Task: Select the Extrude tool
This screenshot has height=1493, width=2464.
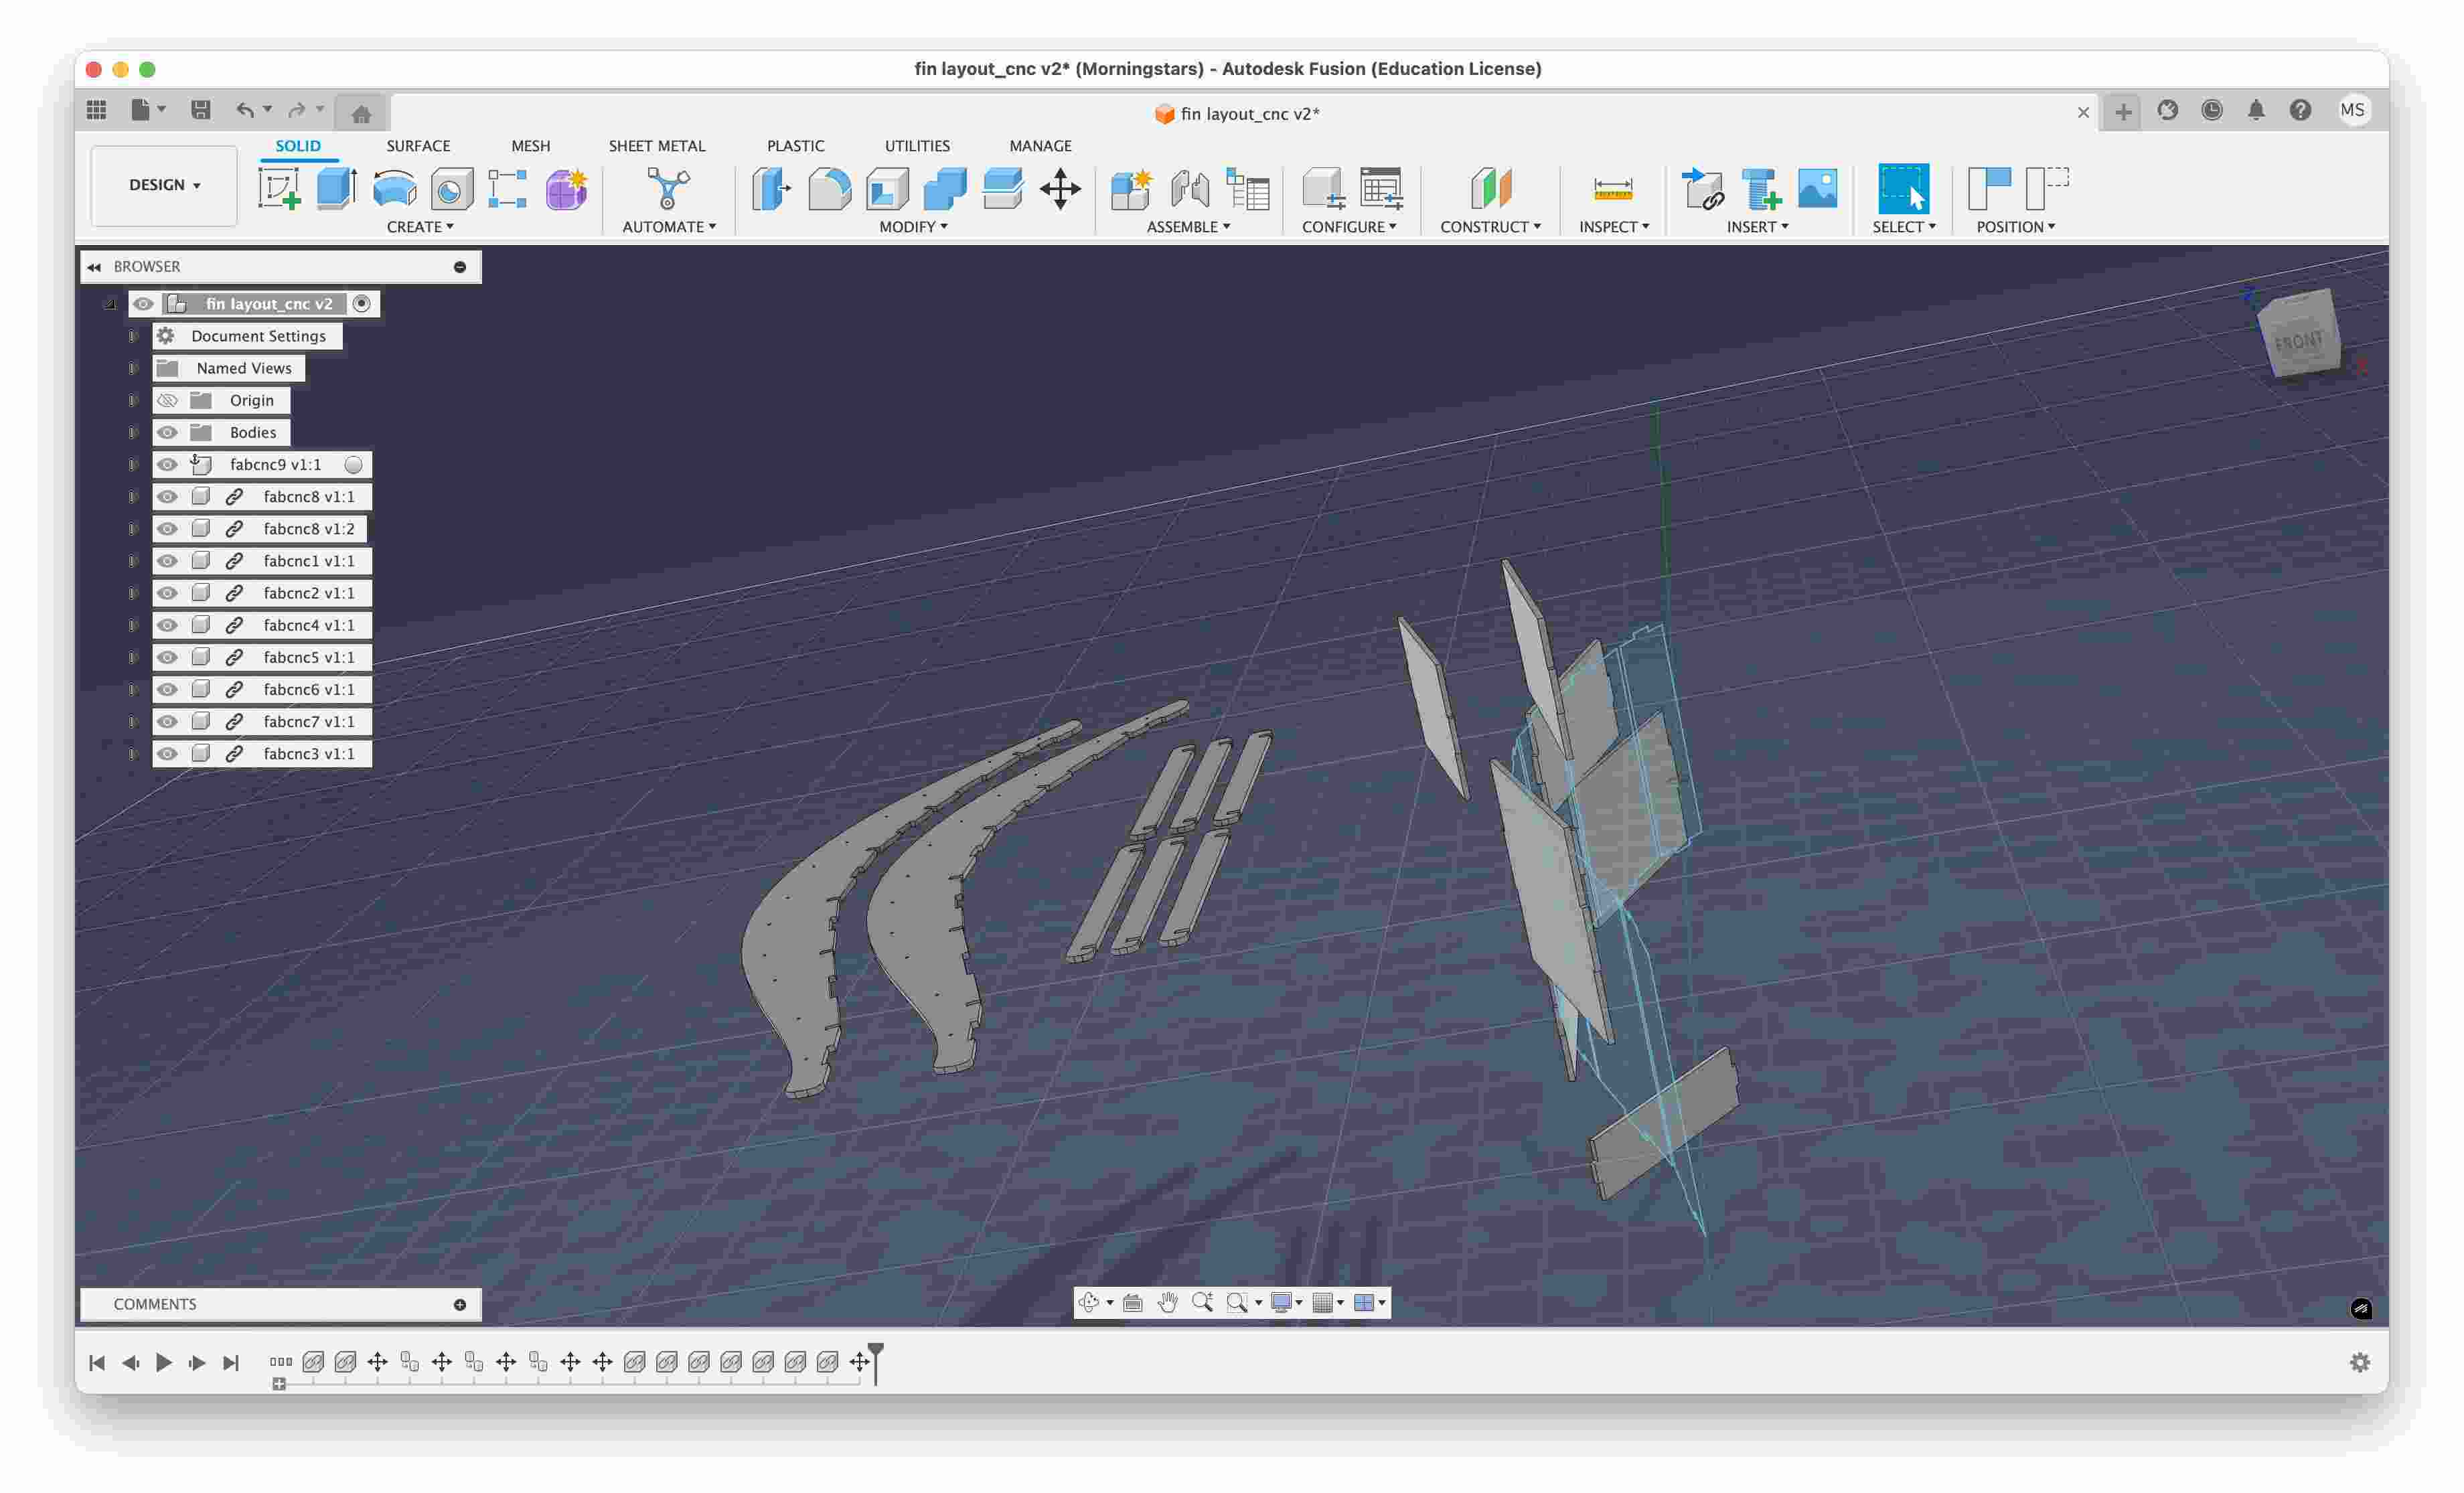Action: pos(337,188)
